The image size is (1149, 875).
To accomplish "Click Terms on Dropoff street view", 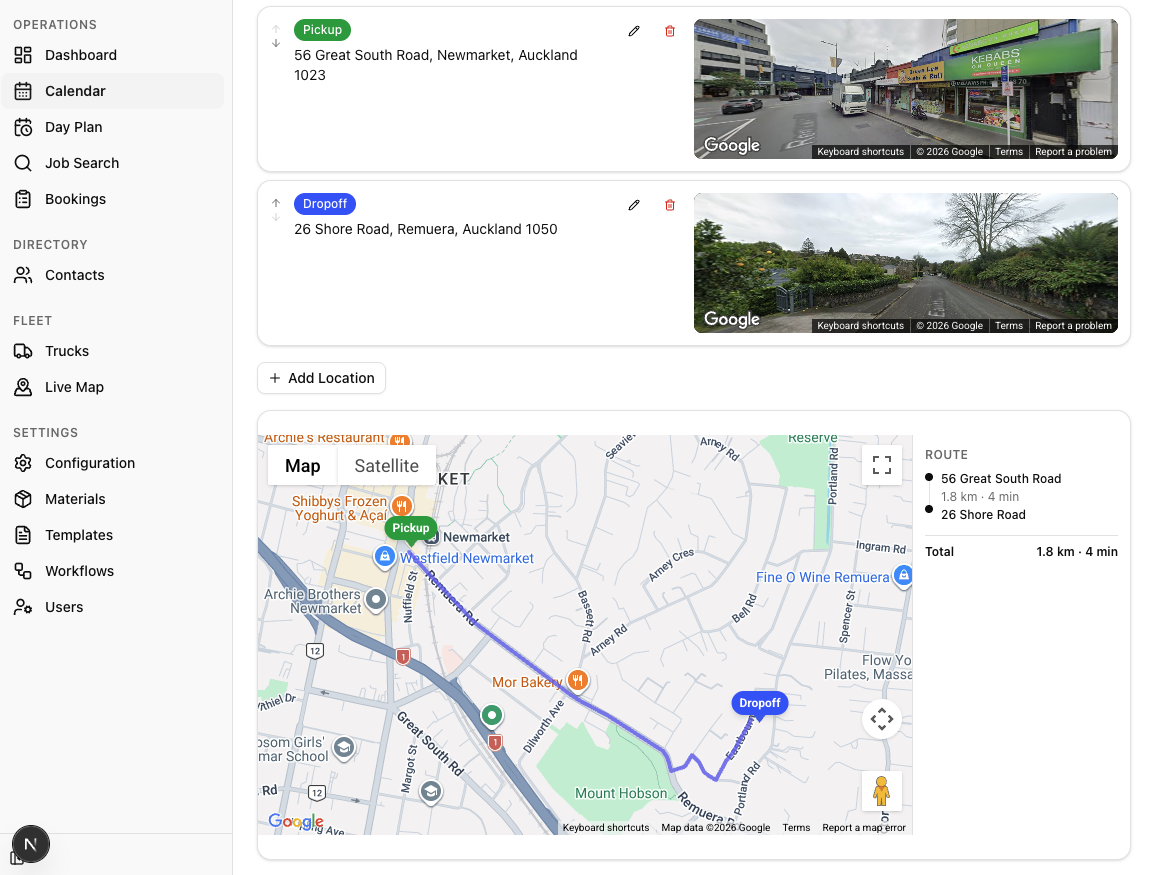I will (x=1008, y=325).
